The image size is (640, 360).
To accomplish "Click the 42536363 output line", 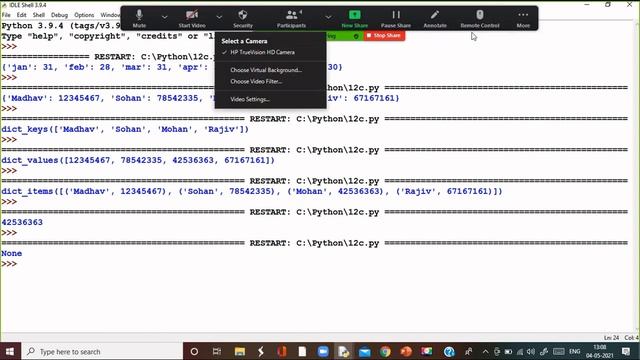I will click(22, 222).
